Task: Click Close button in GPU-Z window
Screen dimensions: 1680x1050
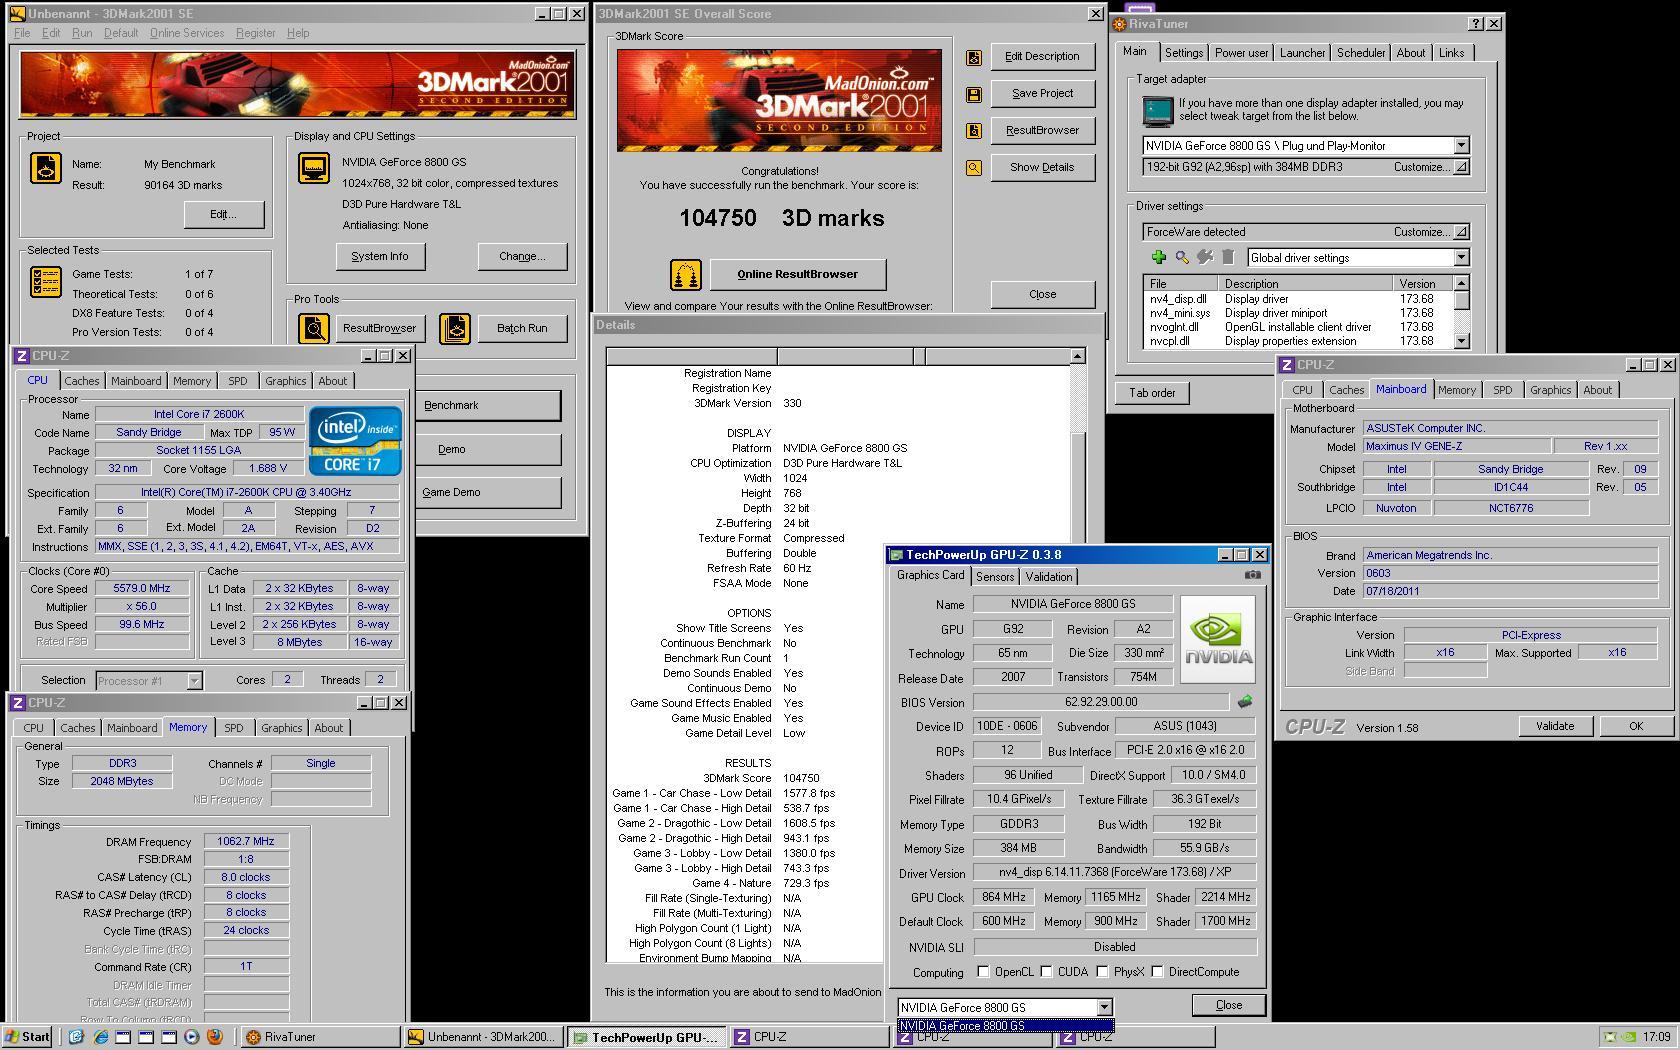Action: pyautogui.click(x=1228, y=1005)
